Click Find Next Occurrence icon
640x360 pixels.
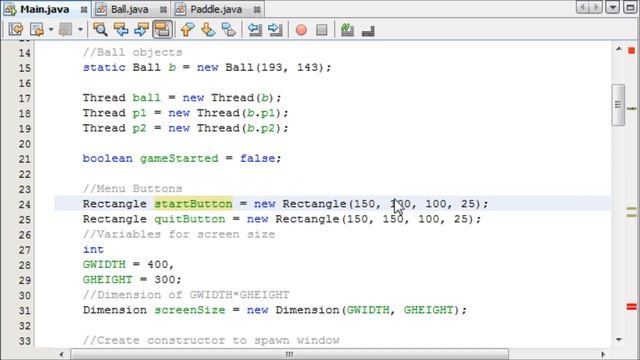pos(141,29)
